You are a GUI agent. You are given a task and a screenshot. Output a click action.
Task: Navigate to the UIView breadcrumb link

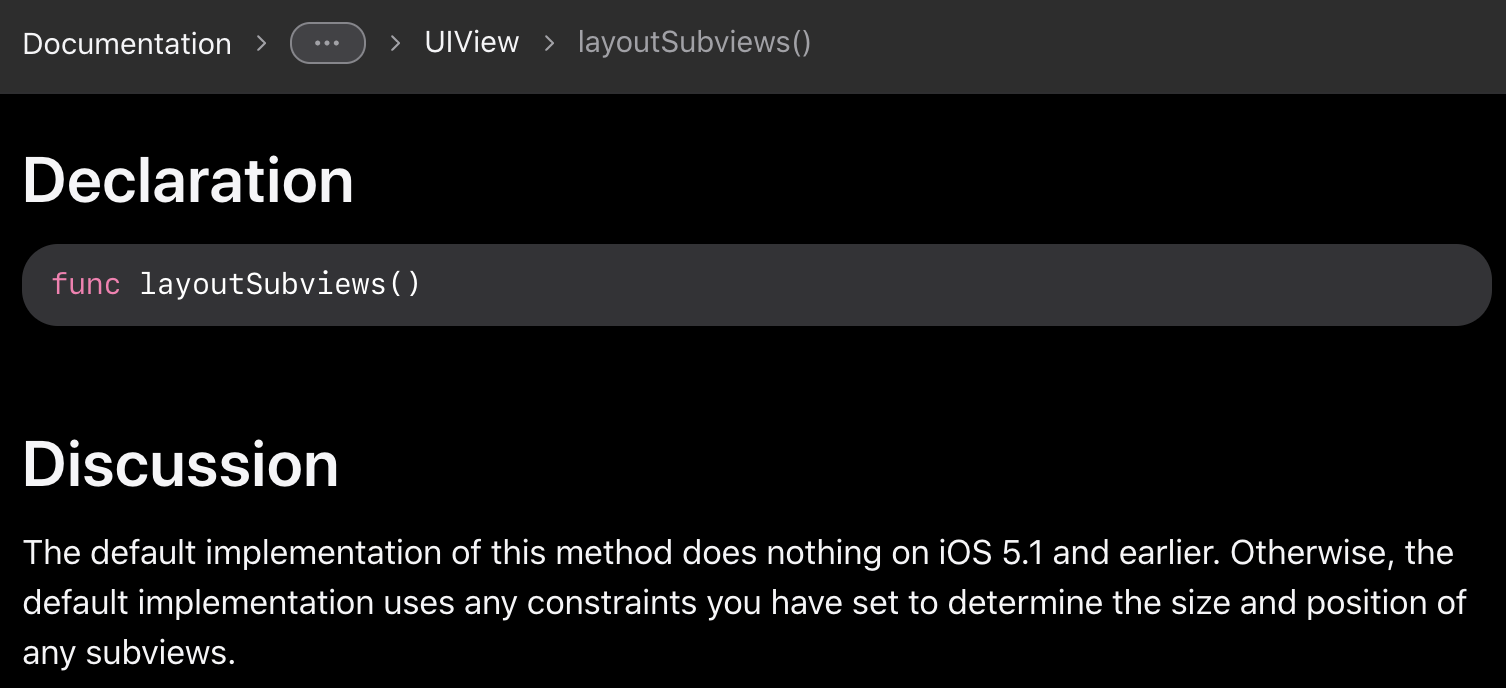(471, 42)
